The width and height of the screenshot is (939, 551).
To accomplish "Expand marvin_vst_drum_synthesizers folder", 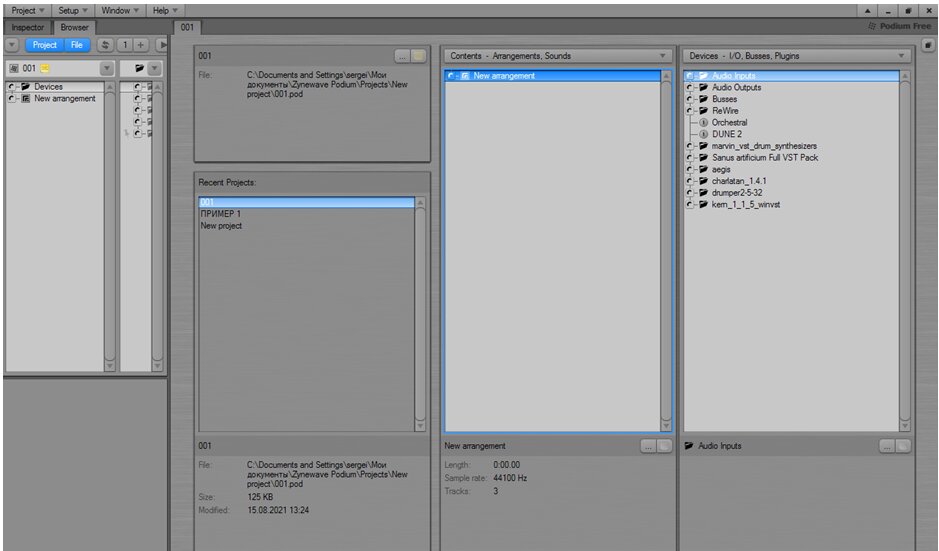I will pyautogui.click(x=689, y=146).
